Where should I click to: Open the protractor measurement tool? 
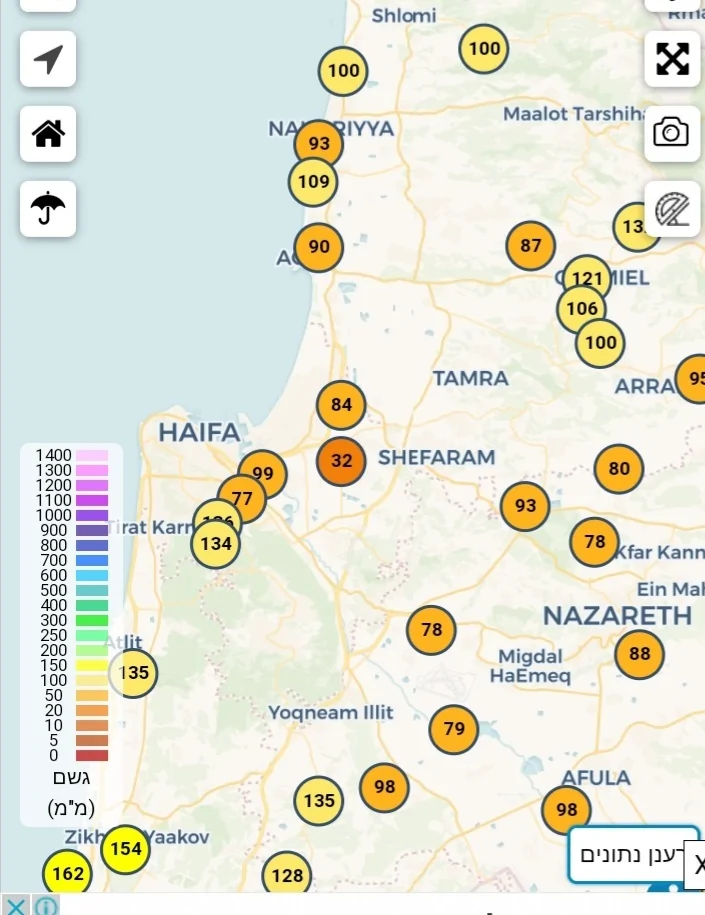(671, 208)
